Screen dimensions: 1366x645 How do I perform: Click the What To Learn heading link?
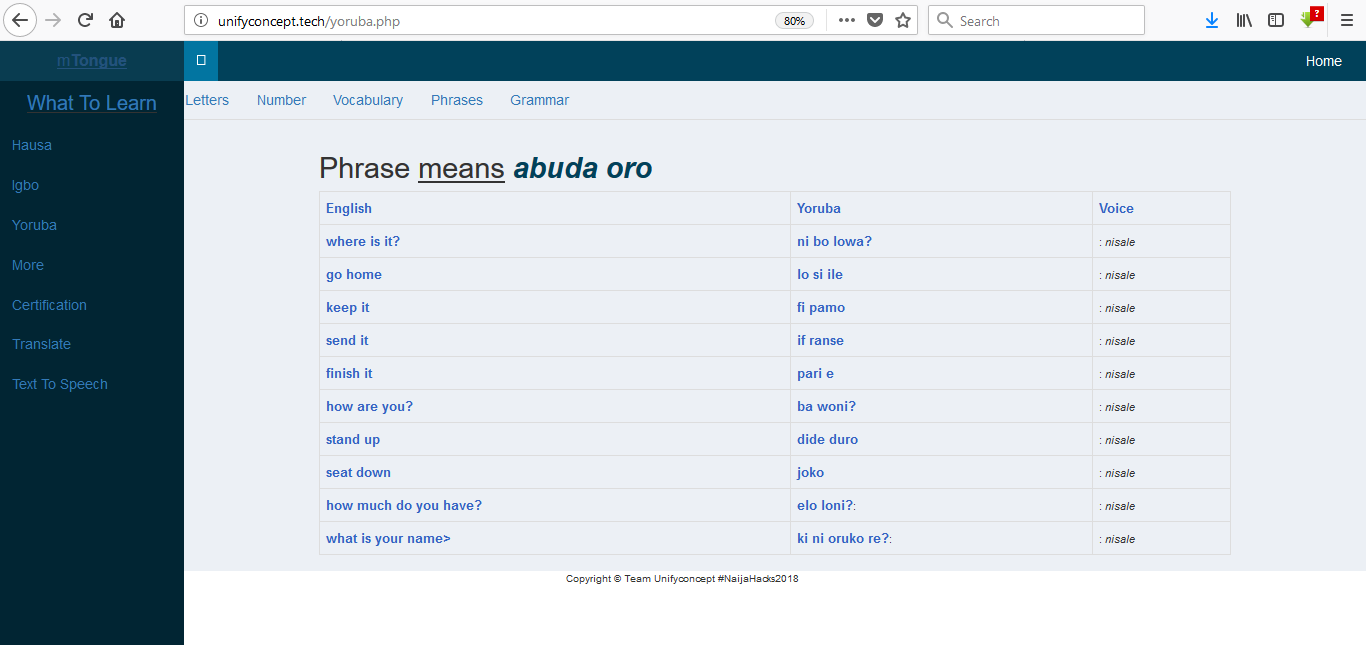pyautogui.click(x=92, y=103)
